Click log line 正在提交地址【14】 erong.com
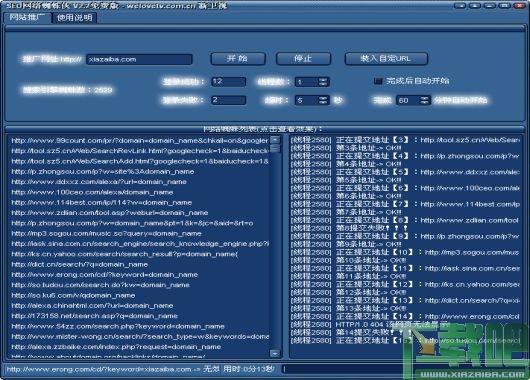This screenshot has width=530, height=380. coord(405,317)
